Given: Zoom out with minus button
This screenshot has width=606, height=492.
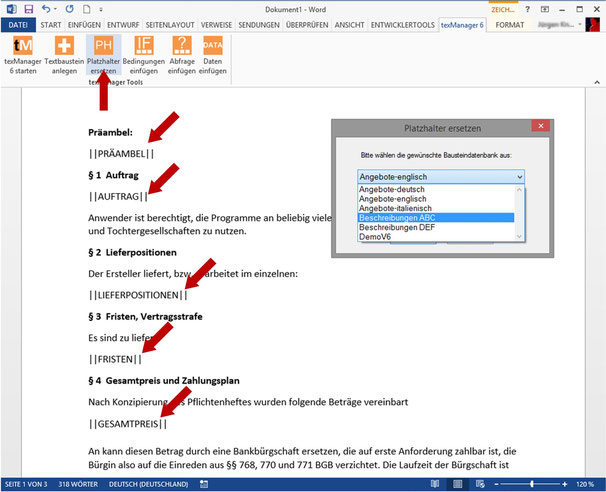Looking at the screenshot, I should [x=497, y=484].
